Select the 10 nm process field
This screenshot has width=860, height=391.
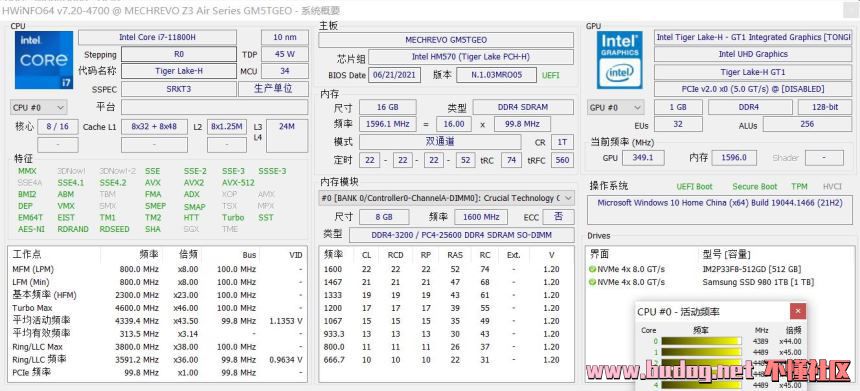point(285,37)
